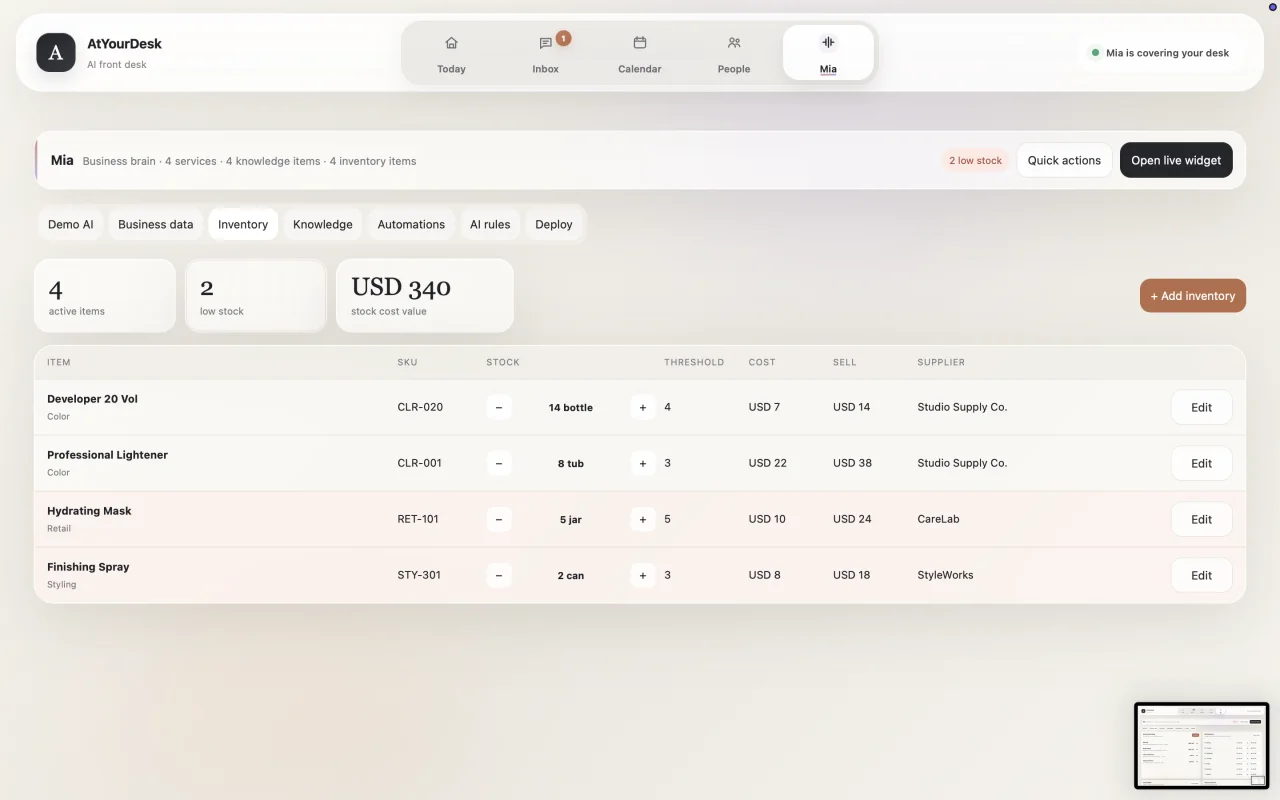The image size is (1280, 800).
Task: Open the Inbox message icon
Action: [545, 43]
